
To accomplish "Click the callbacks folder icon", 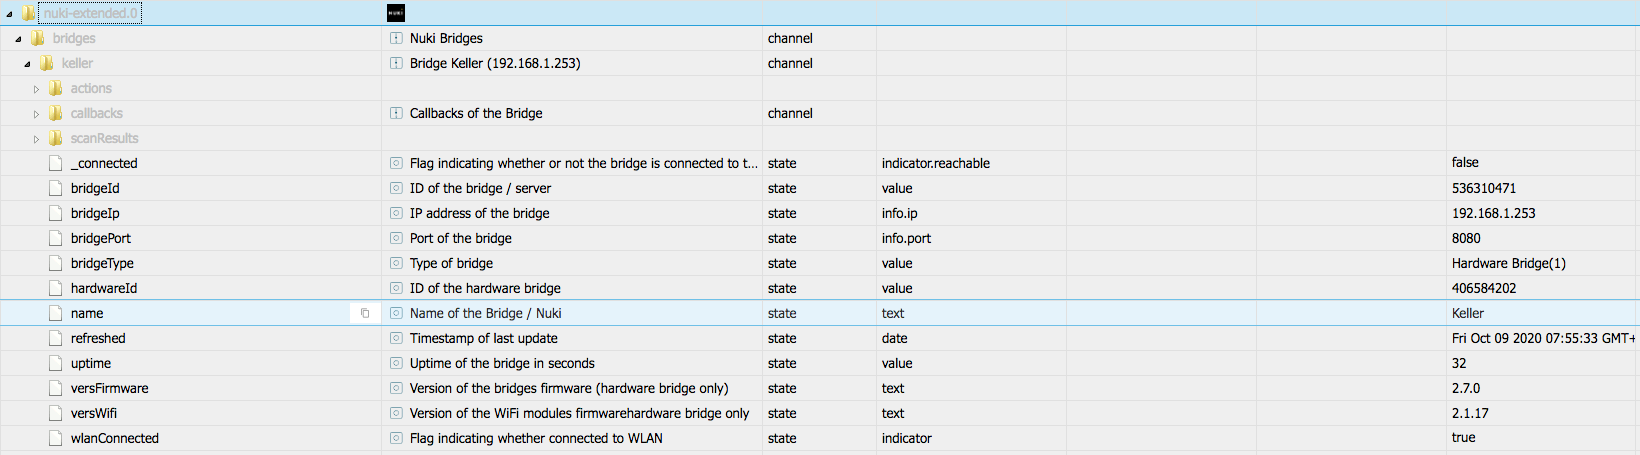I will pyautogui.click(x=56, y=113).
